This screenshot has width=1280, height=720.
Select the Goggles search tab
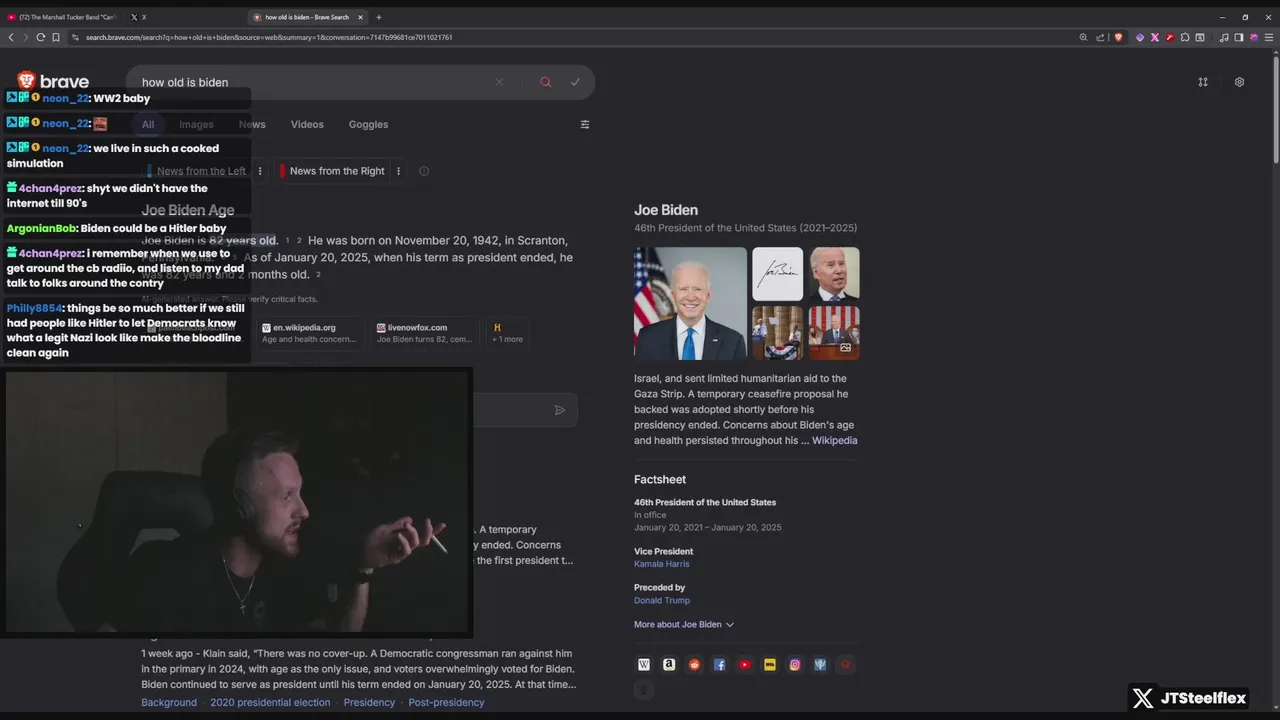click(x=368, y=124)
